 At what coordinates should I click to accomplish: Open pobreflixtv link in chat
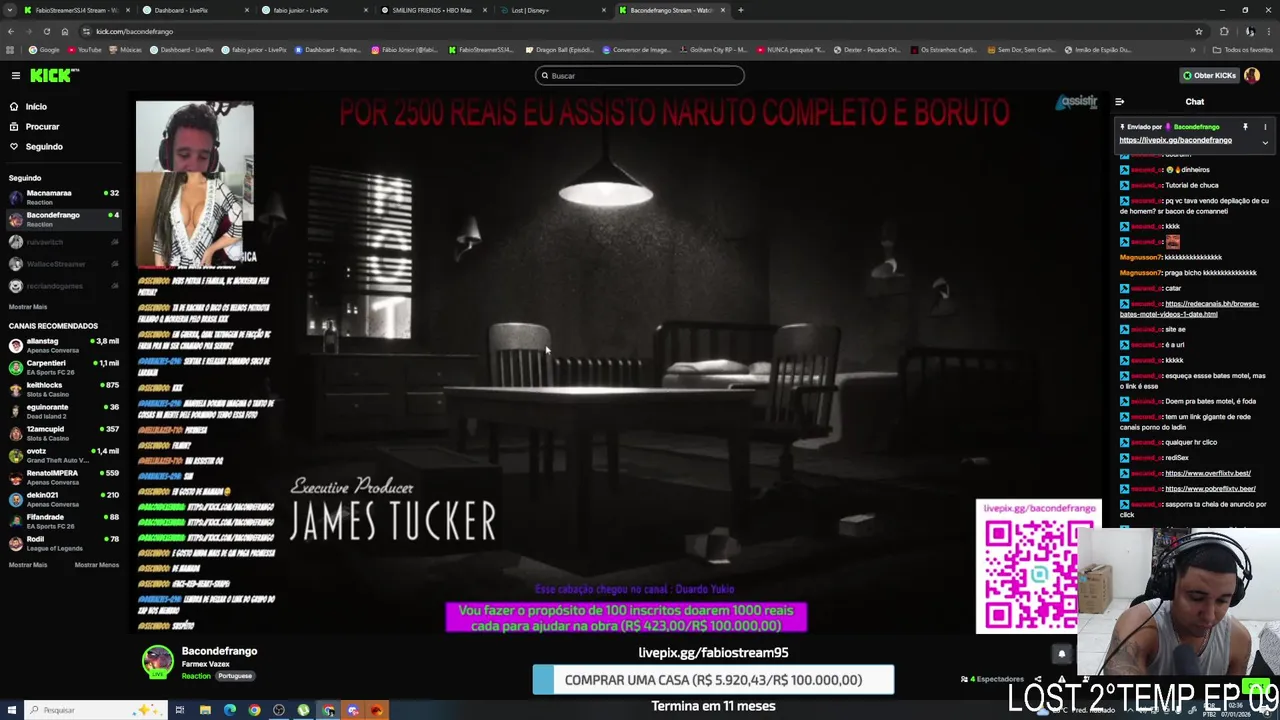pyautogui.click(x=1210, y=489)
